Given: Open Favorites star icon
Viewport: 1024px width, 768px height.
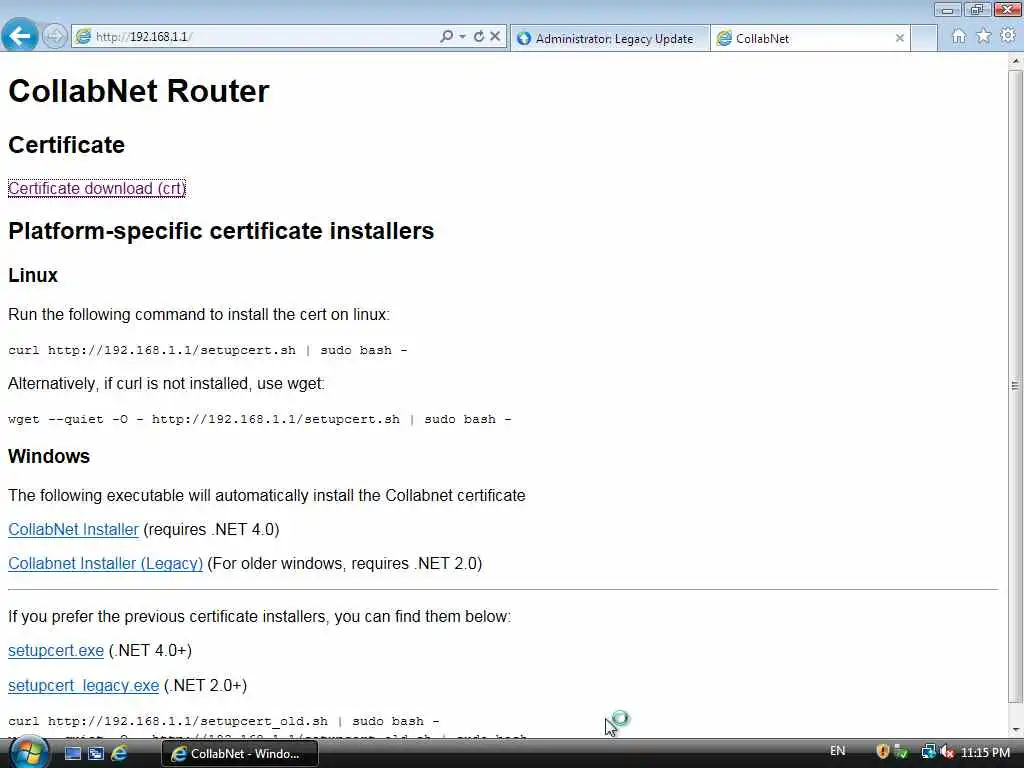Looking at the screenshot, I should (x=984, y=37).
